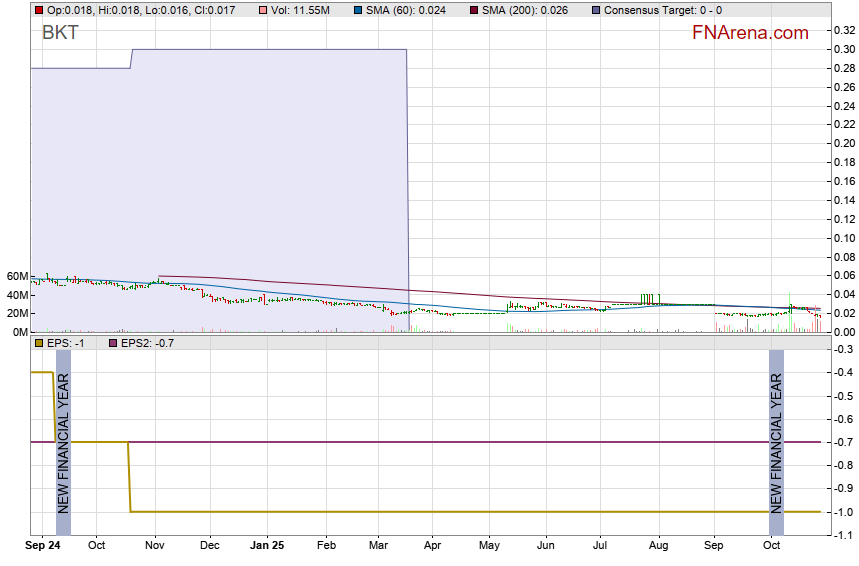Image resolution: width=859 pixels, height=566 pixels.
Task: Click the left NEW FINANCIAL YEAR marker
Action: click(x=63, y=442)
